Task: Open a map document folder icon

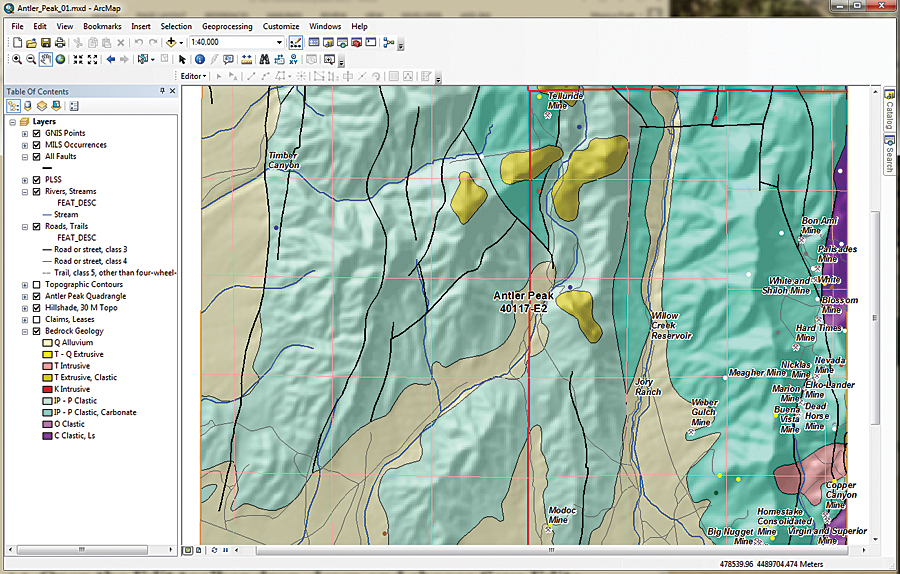Action: (31, 42)
